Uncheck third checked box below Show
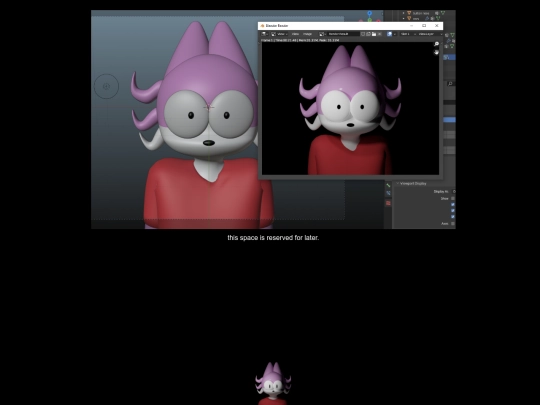 tap(453, 217)
